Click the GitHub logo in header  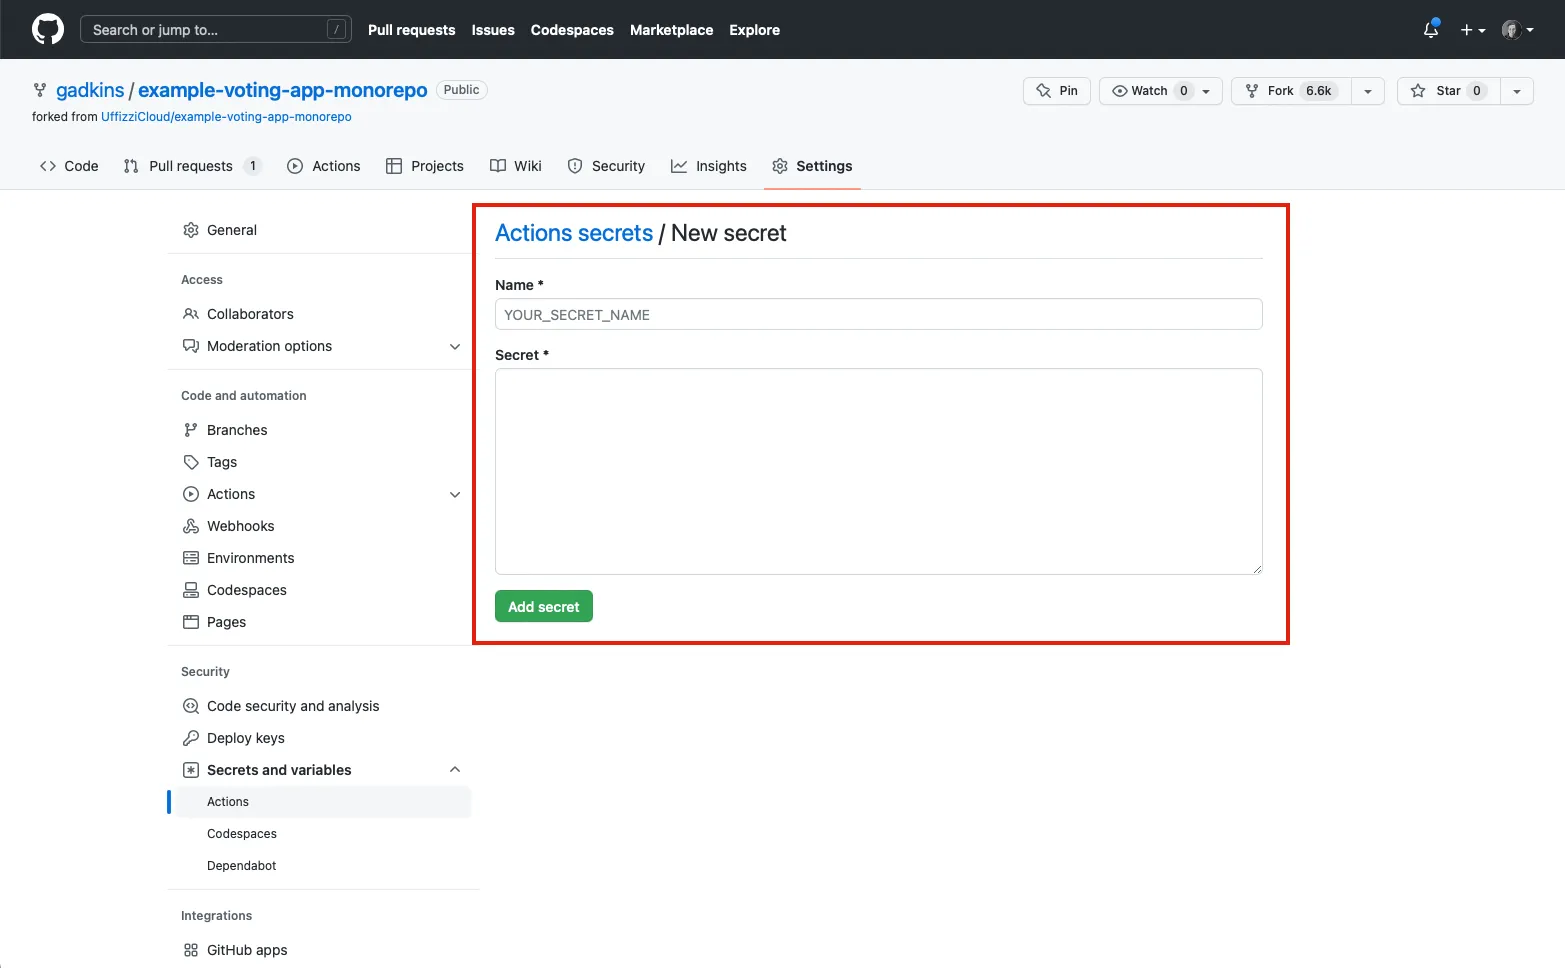(x=47, y=29)
